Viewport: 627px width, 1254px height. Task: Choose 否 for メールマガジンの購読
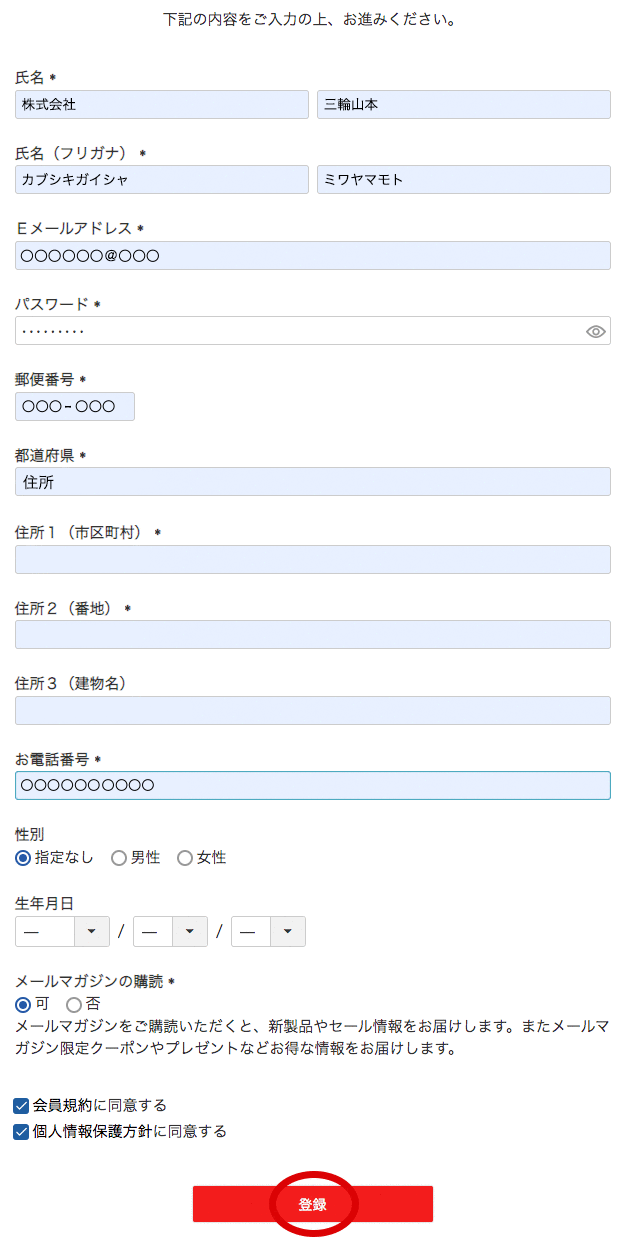(73, 1004)
